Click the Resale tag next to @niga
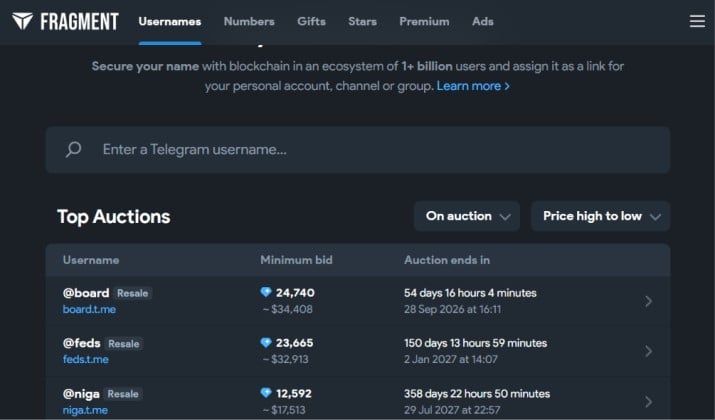Screen dimensions: 715x420 [123, 394]
